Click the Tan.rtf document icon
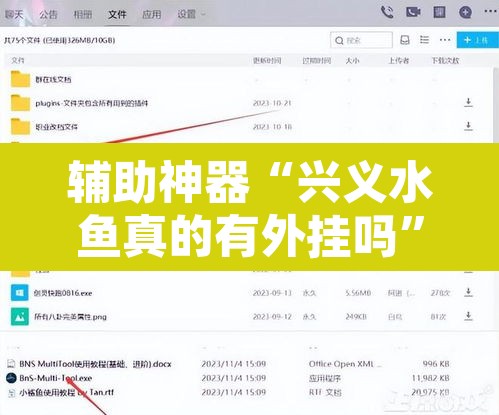Screen dimensions: 499x415 [11, 393]
